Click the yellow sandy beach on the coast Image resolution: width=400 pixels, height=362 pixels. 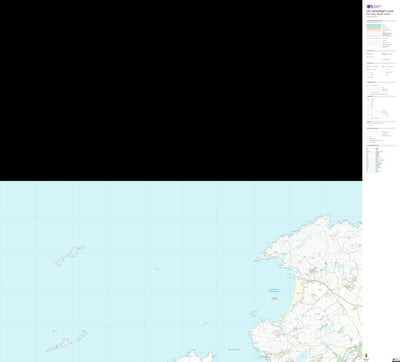pyautogui.click(x=297, y=295)
